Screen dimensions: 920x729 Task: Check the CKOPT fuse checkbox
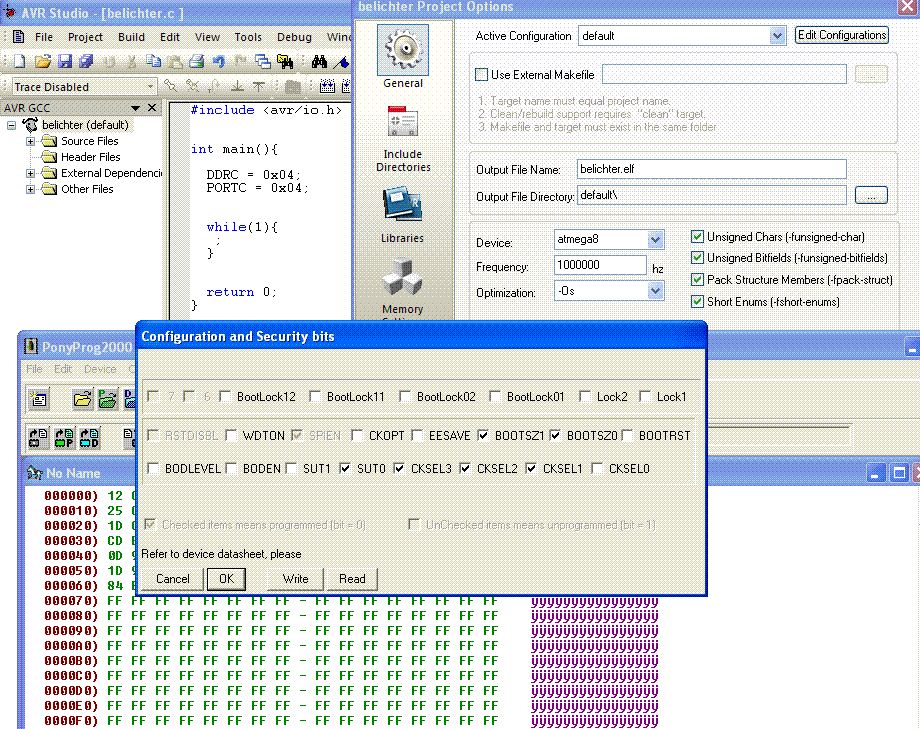click(357, 436)
